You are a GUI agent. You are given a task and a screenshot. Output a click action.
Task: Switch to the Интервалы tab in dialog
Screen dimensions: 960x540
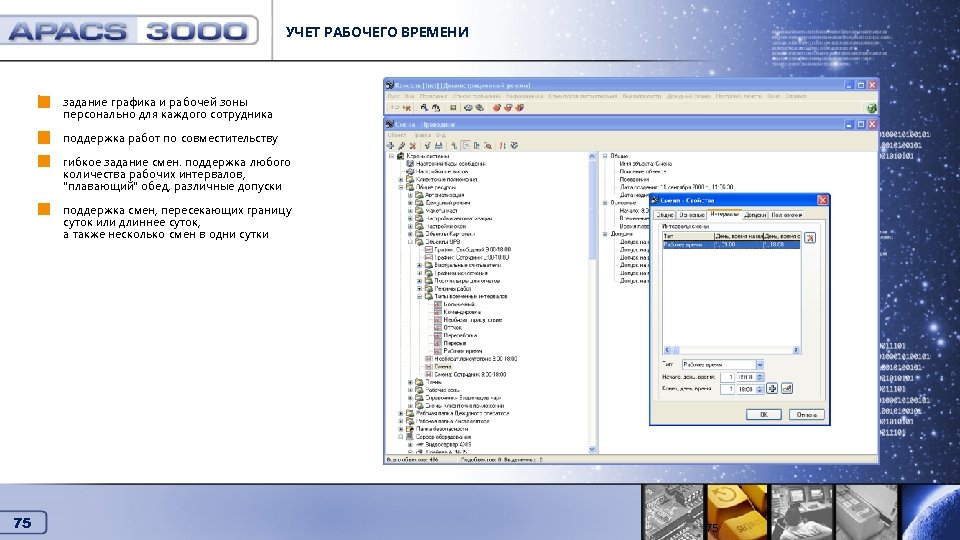724,214
